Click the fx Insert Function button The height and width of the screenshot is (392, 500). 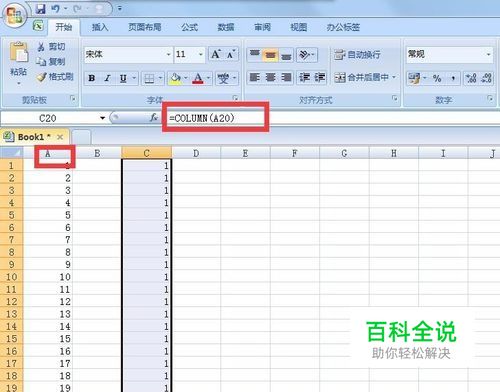[x=154, y=118]
